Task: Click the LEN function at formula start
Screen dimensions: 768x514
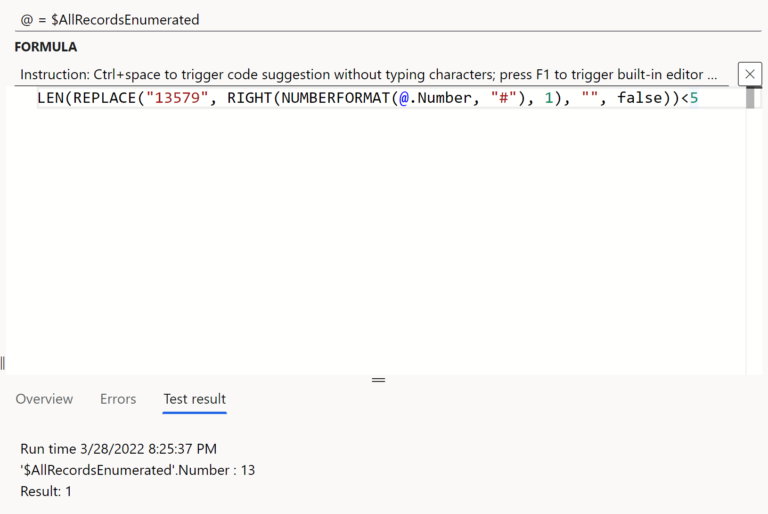Action: (51, 98)
